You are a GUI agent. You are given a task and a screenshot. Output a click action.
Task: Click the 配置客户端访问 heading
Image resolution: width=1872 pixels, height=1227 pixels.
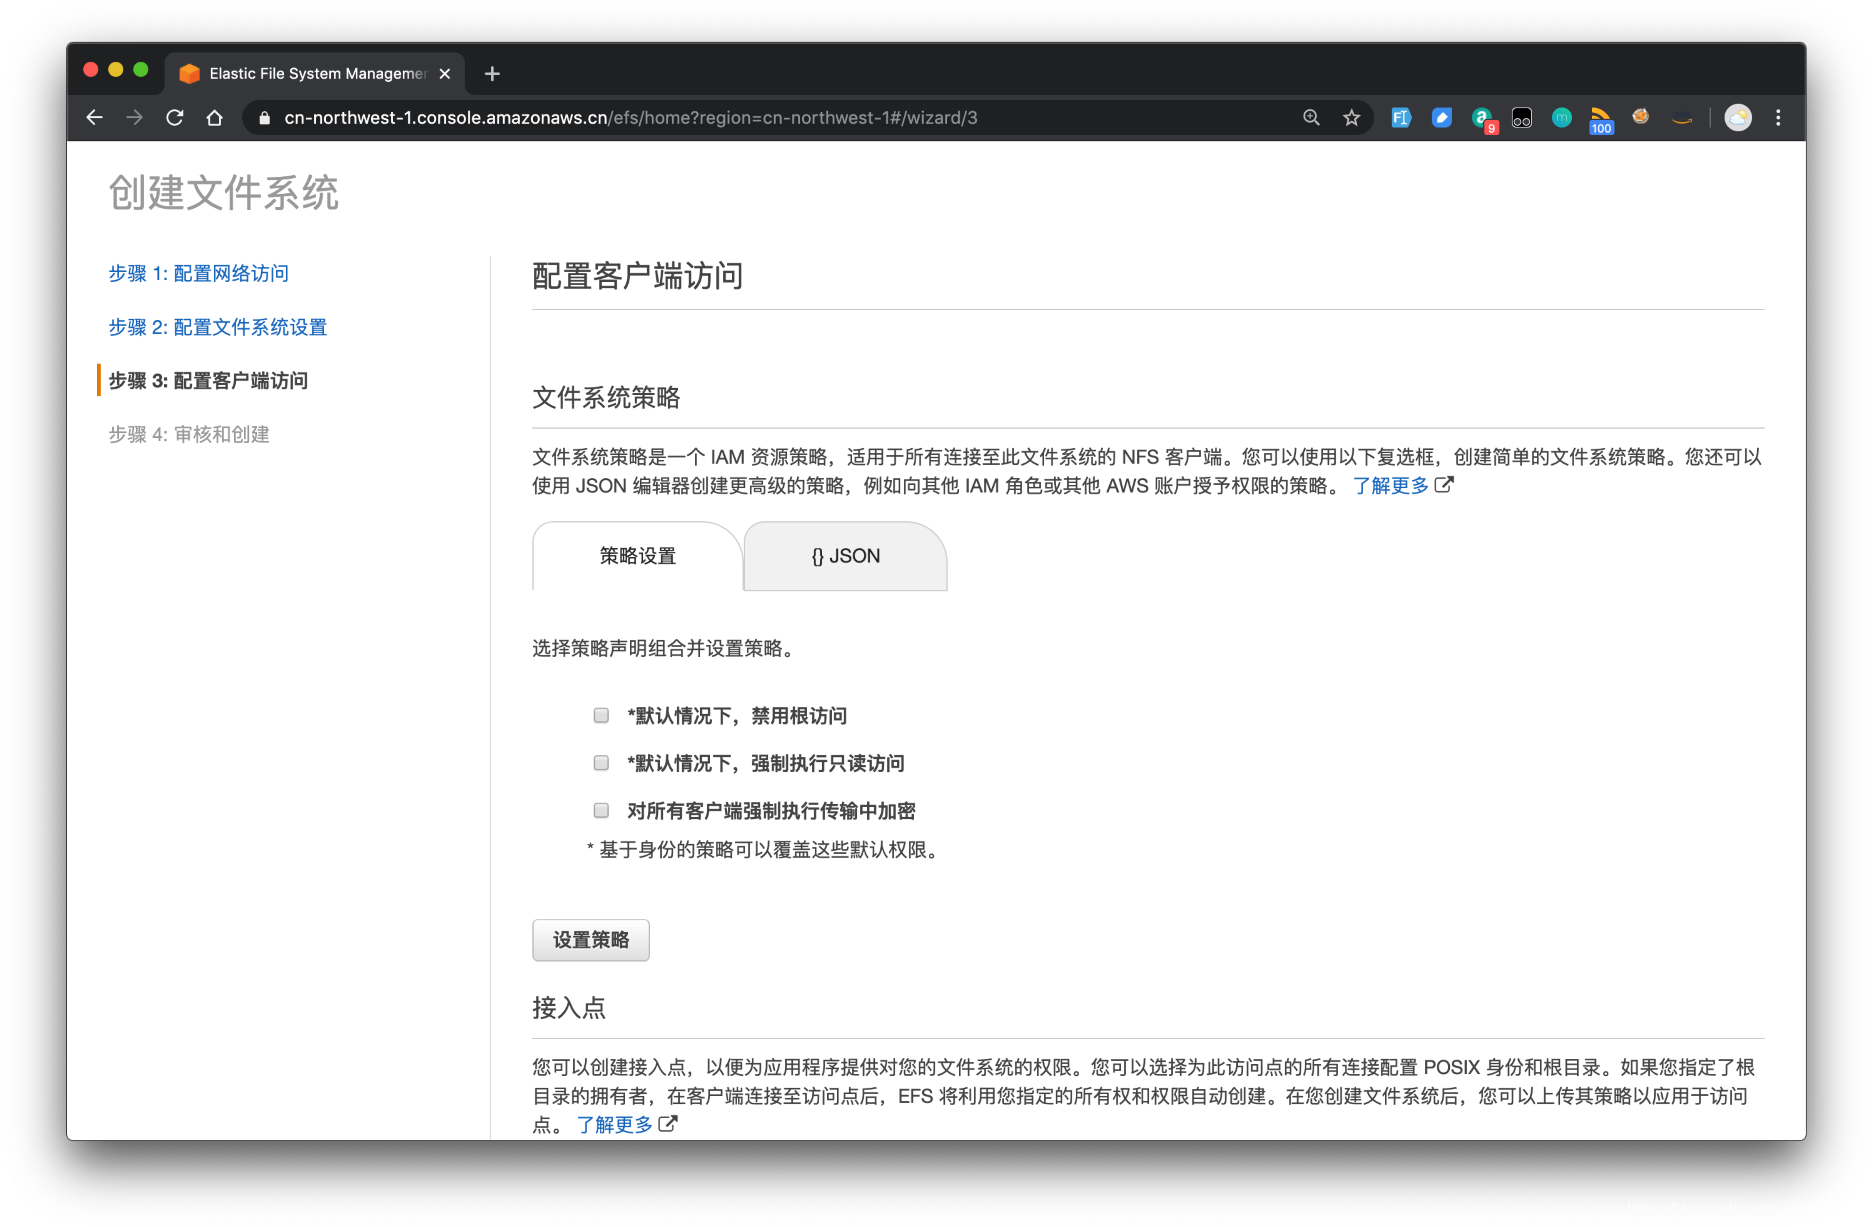coord(637,276)
